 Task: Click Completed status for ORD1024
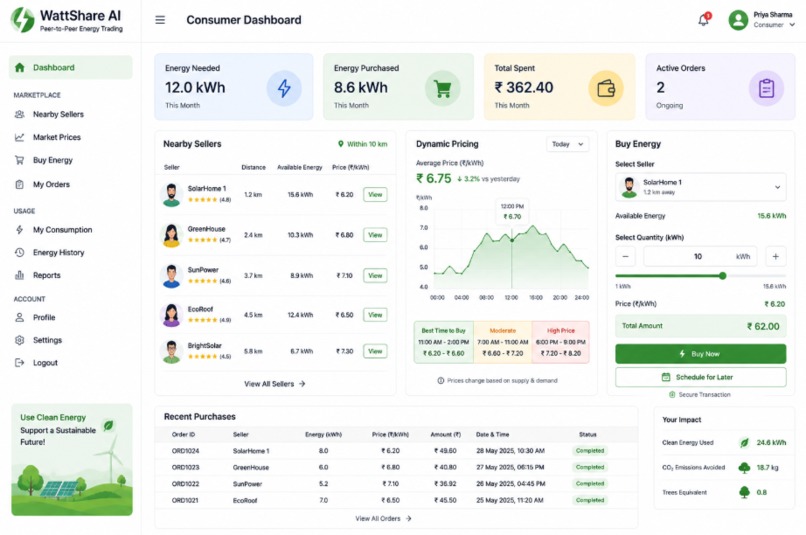590,451
